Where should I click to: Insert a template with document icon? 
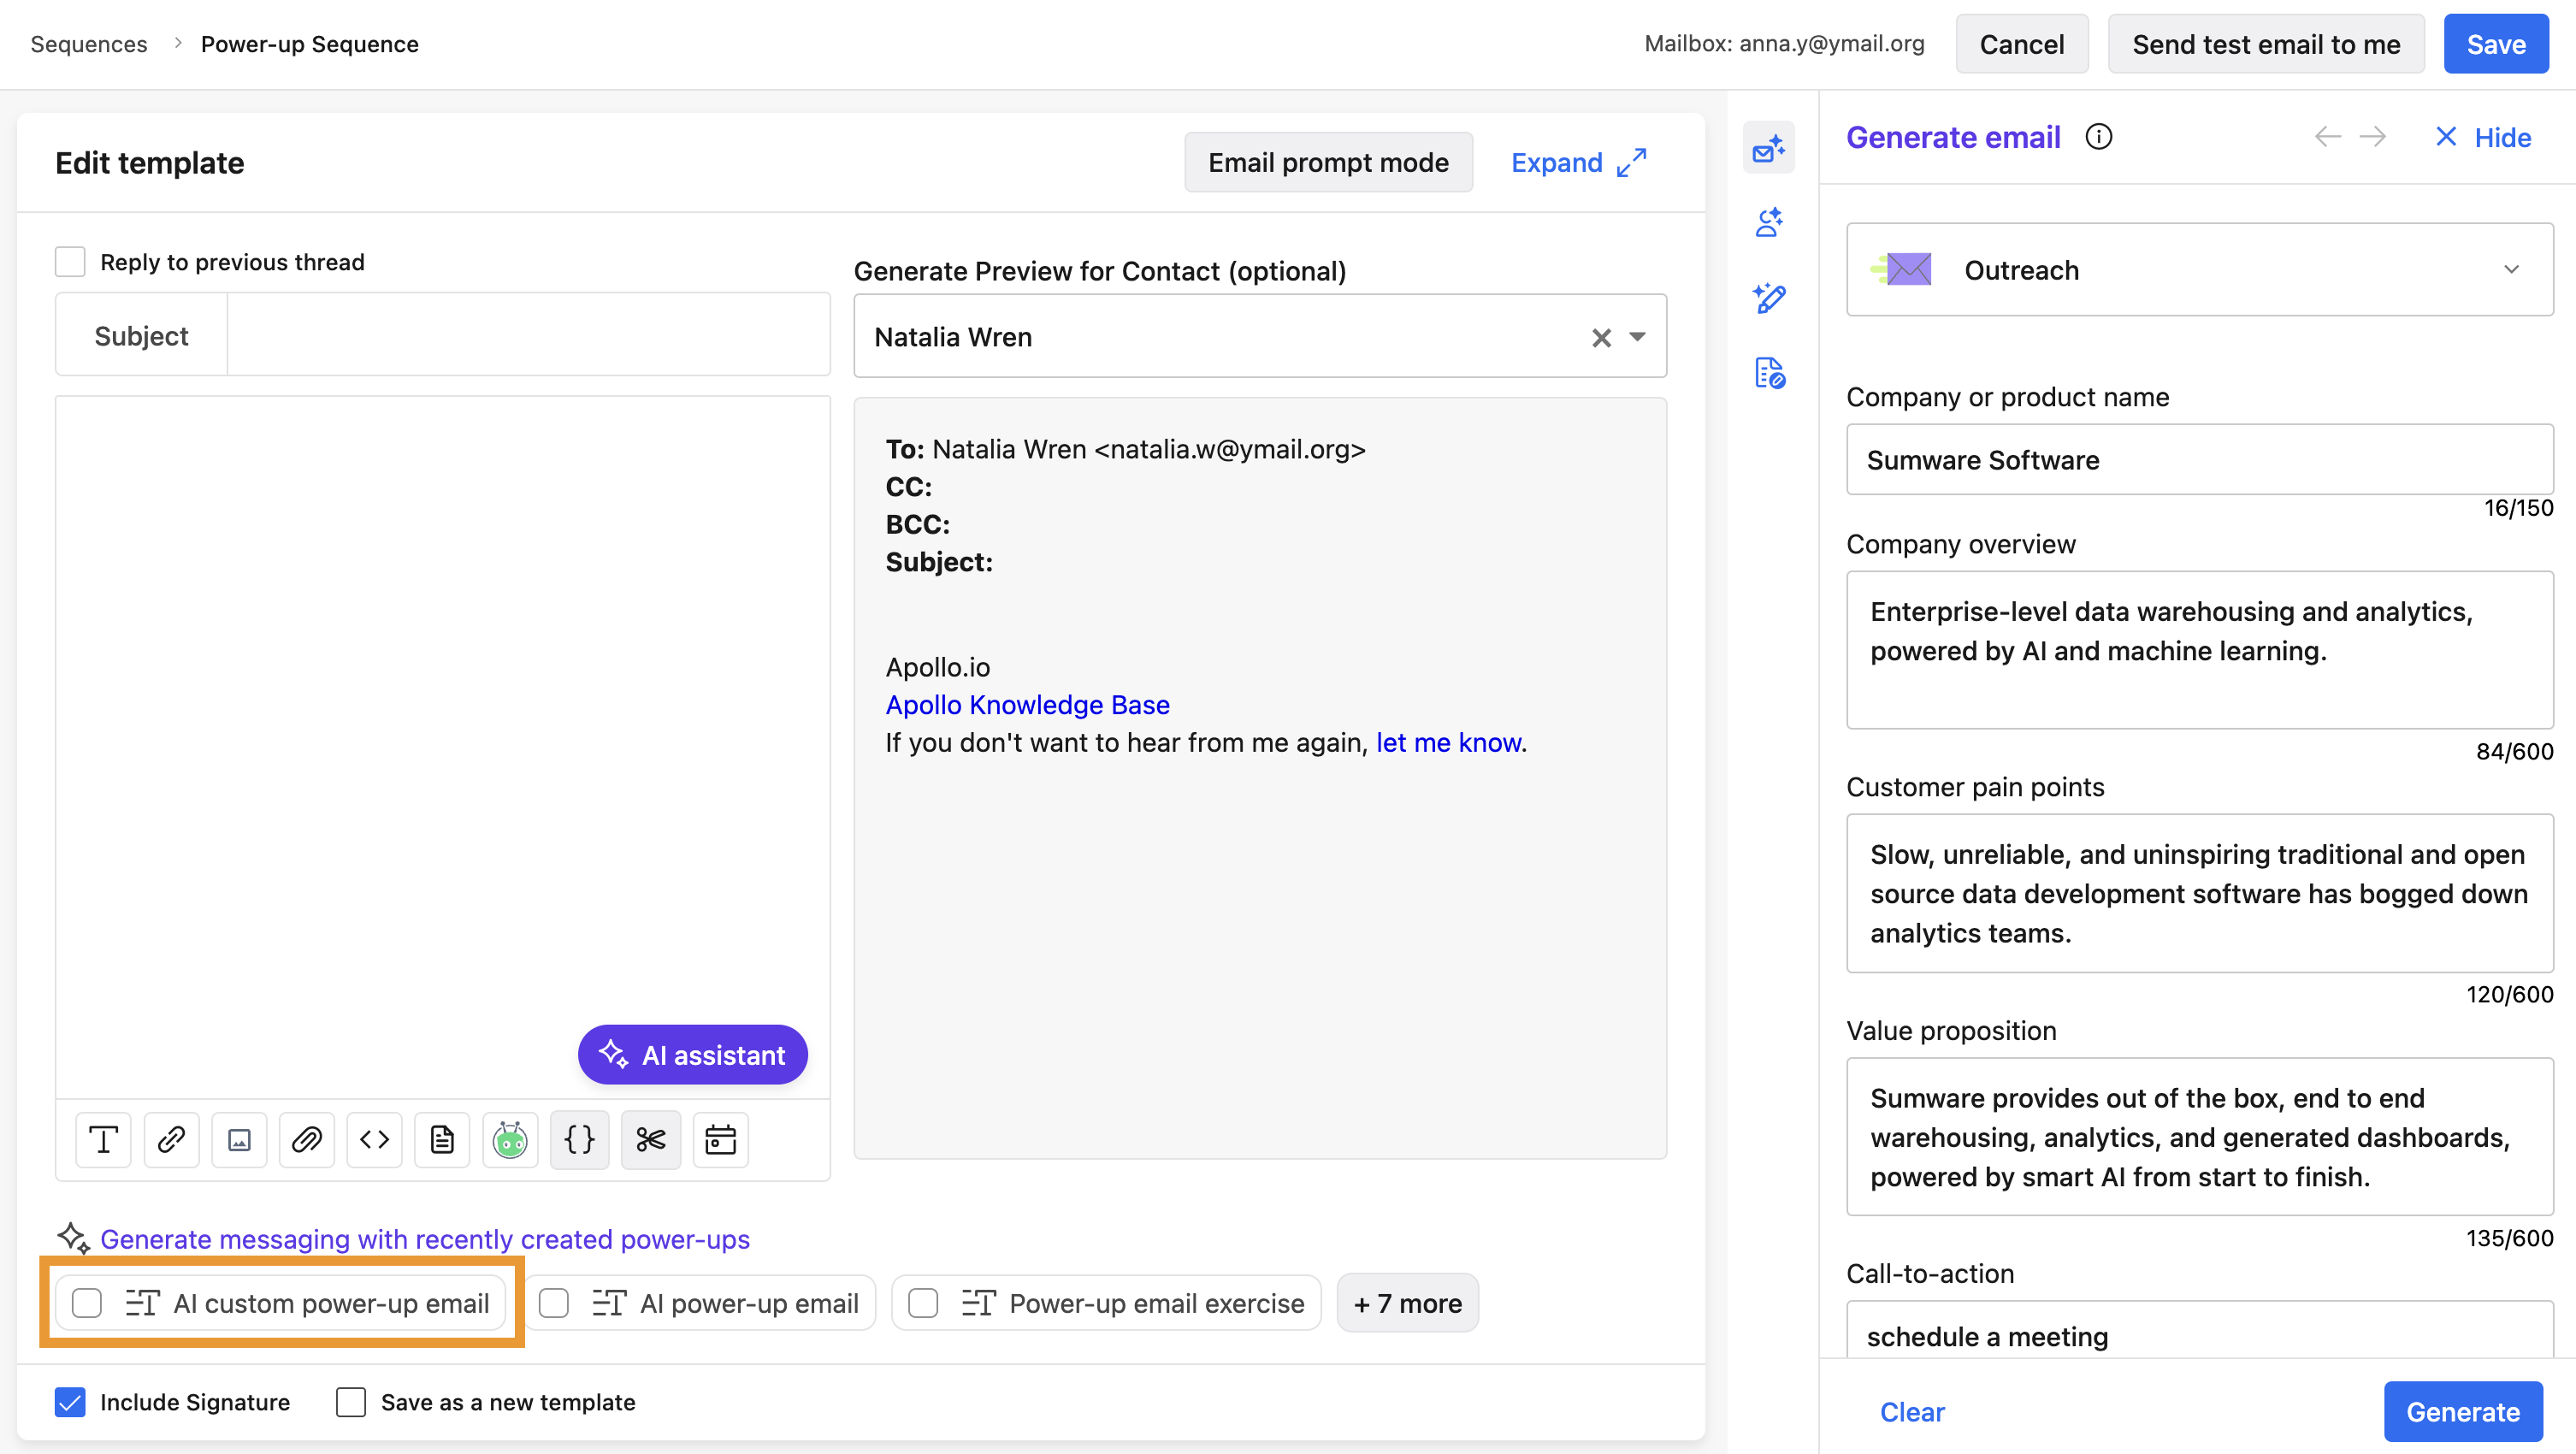(x=442, y=1139)
